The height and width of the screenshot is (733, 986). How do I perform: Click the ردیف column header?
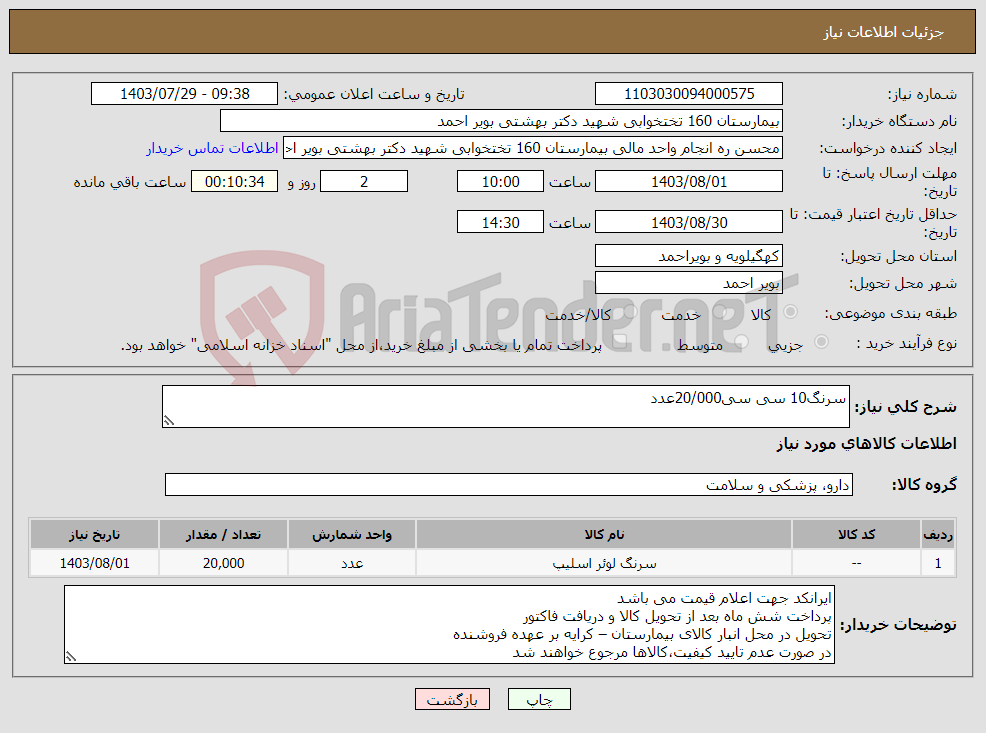point(938,534)
